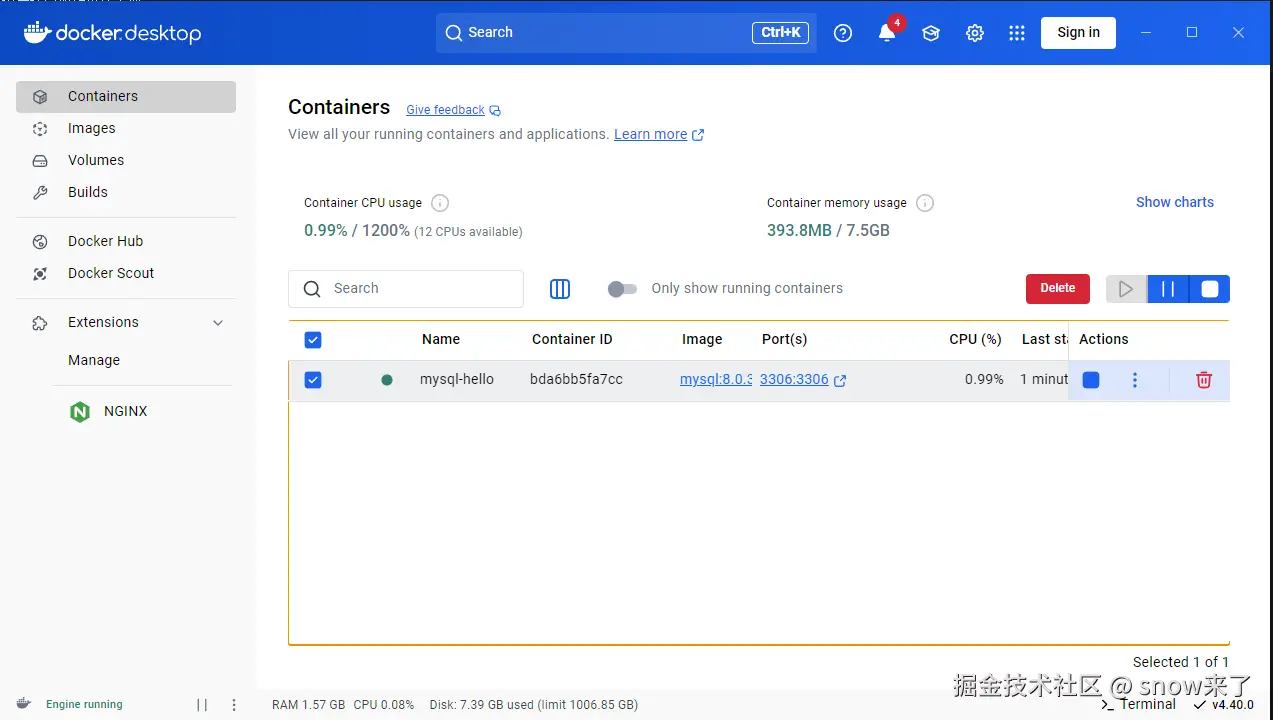This screenshot has width=1273, height=720.
Task: Pause selected containers with toolbar pause button
Action: click(1168, 289)
